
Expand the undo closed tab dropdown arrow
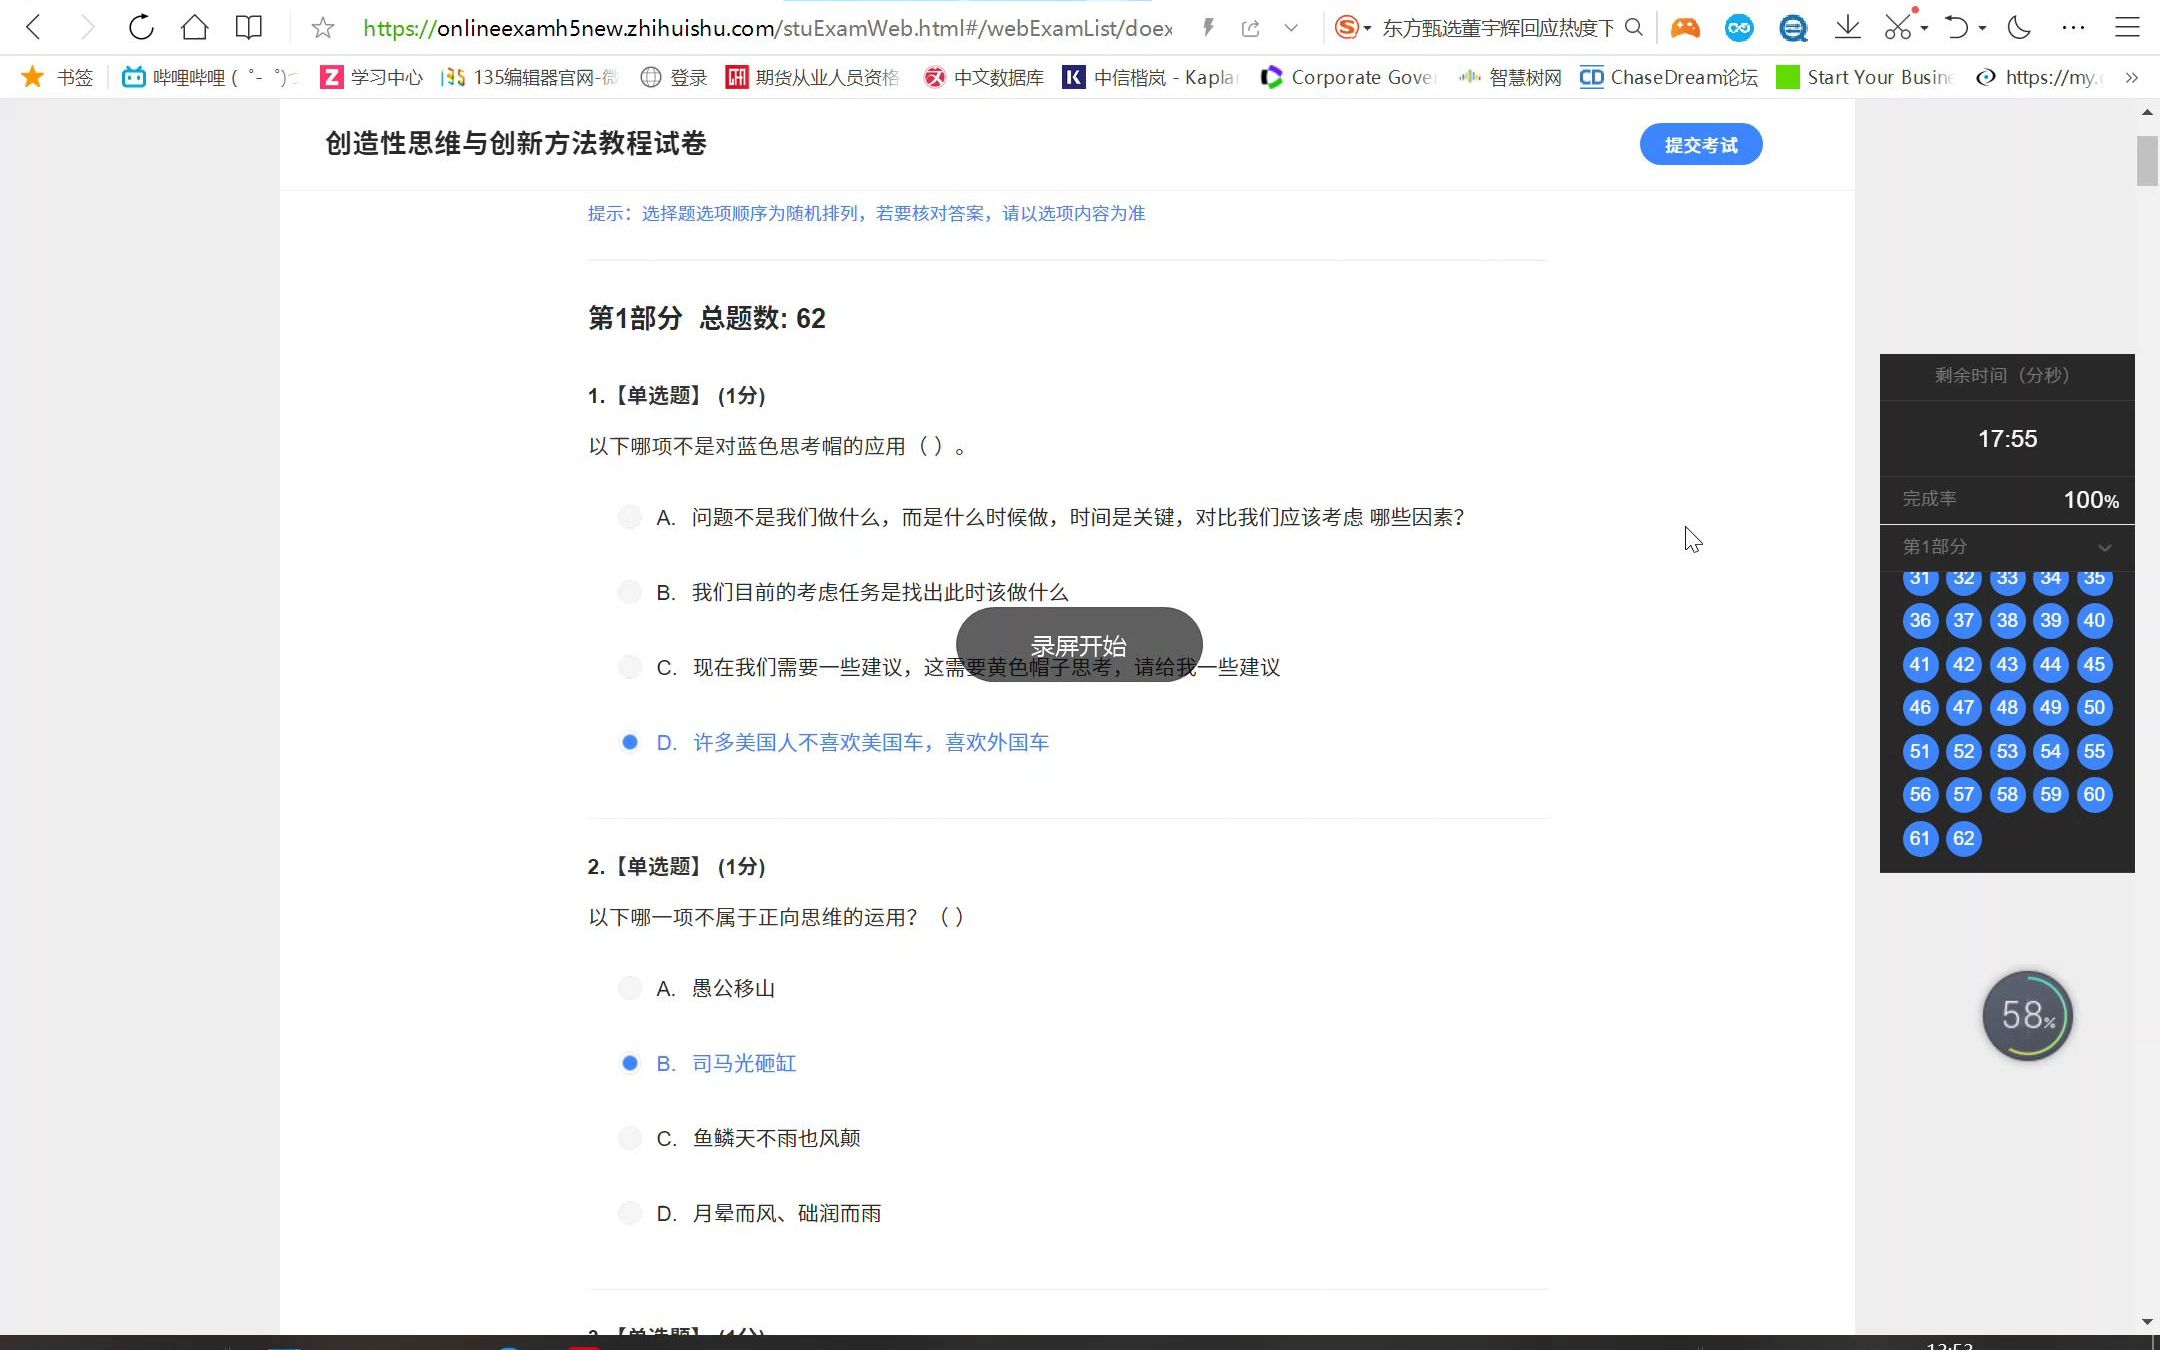pyautogui.click(x=1982, y=28)
